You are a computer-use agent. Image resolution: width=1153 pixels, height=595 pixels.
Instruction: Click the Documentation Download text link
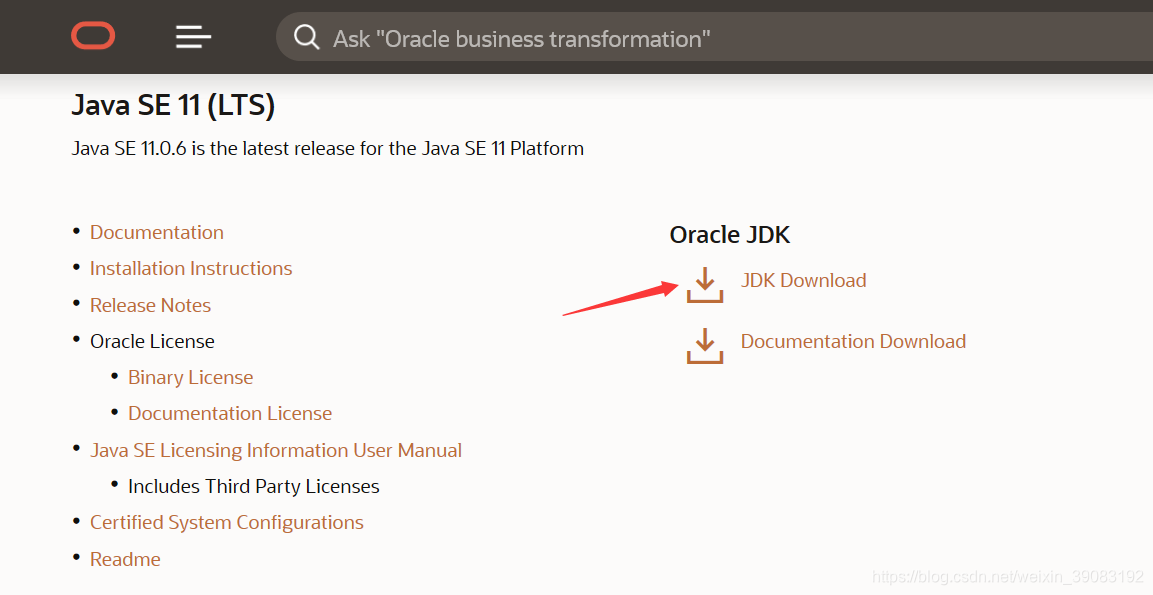point(853,341)
